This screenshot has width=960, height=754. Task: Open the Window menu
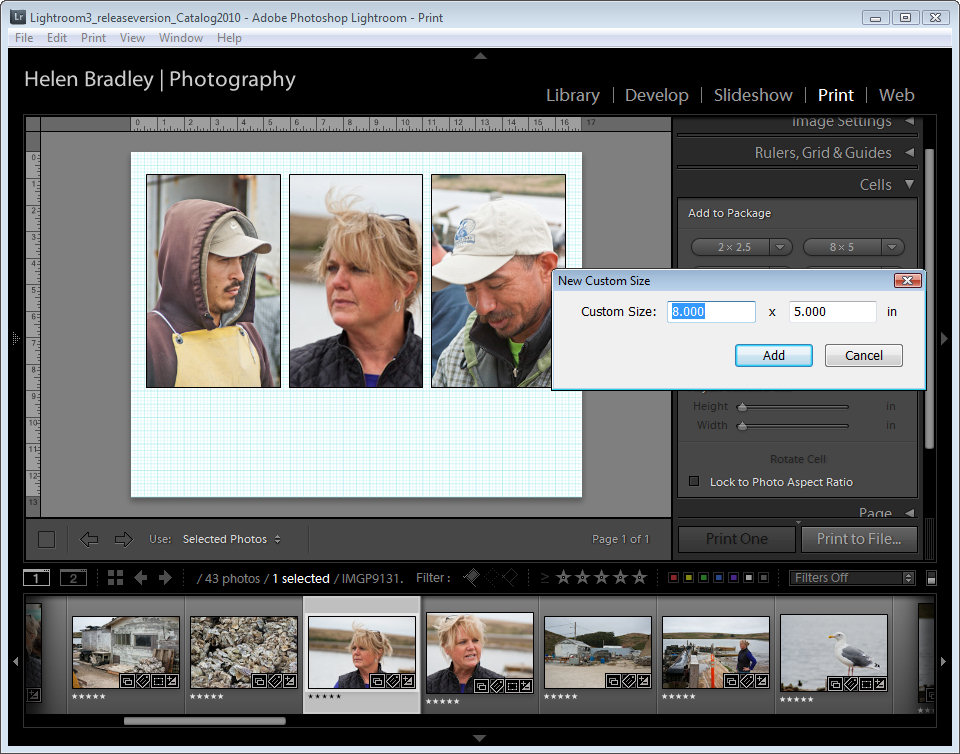coord(181,38)
